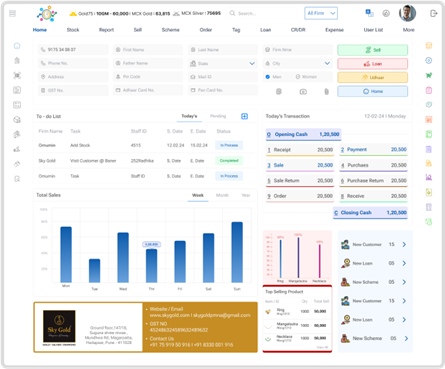
Task: Open the All Firm dropdown
Action: coord(321,13)
